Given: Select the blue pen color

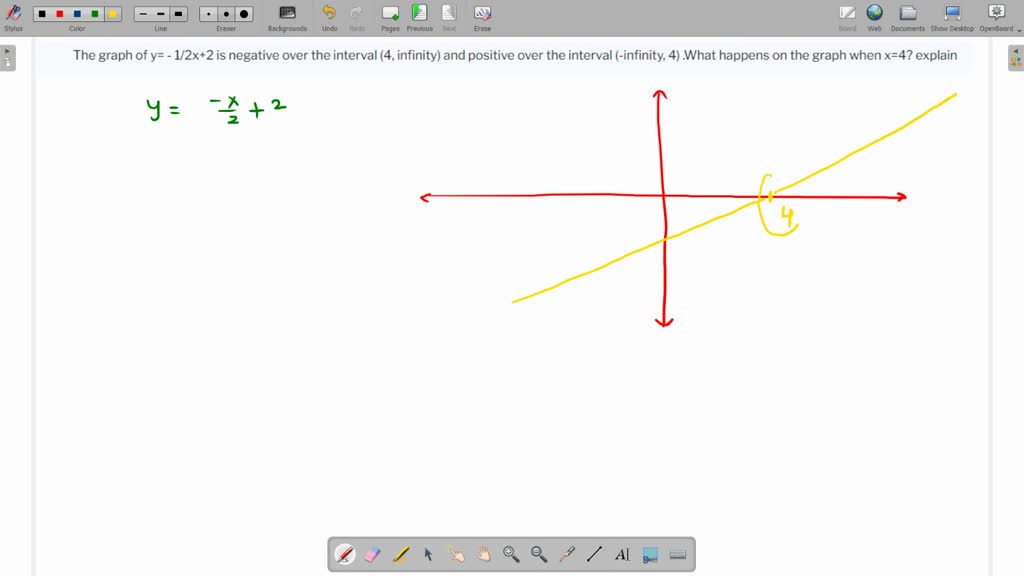Looking at the screenshot, I should (77, 14).
